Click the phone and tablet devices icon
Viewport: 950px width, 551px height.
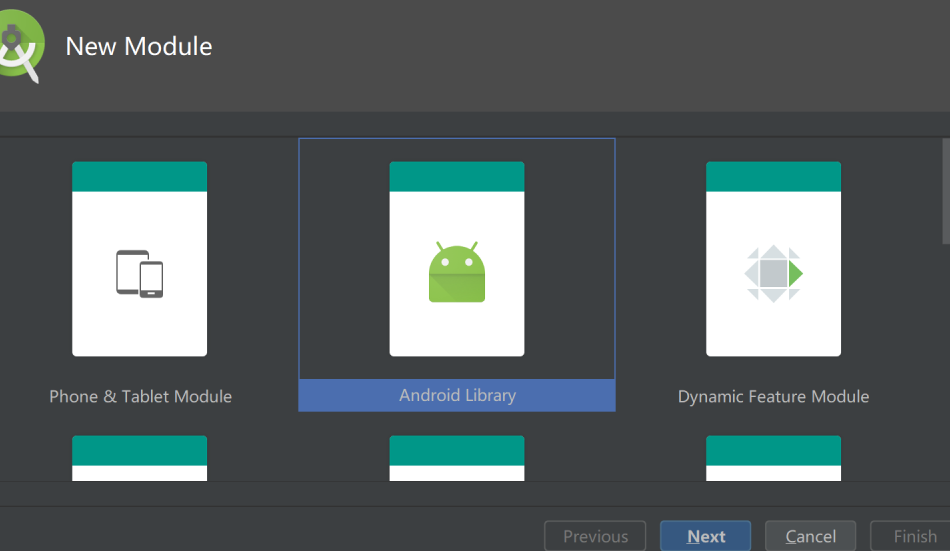tap(139, 274)
